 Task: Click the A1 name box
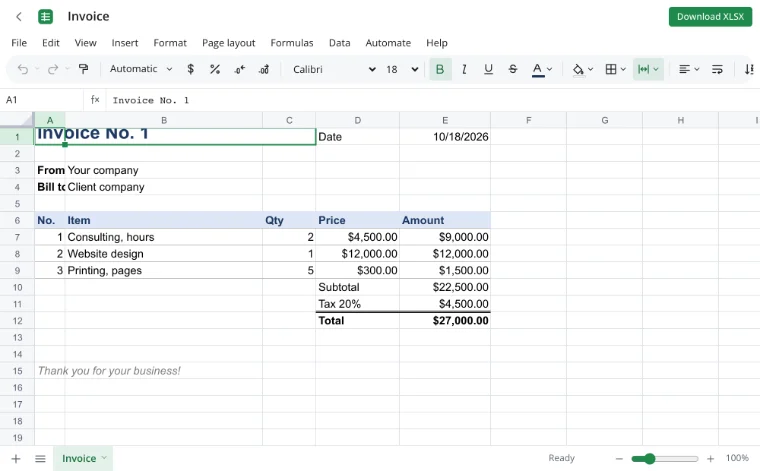coord(41,100)
